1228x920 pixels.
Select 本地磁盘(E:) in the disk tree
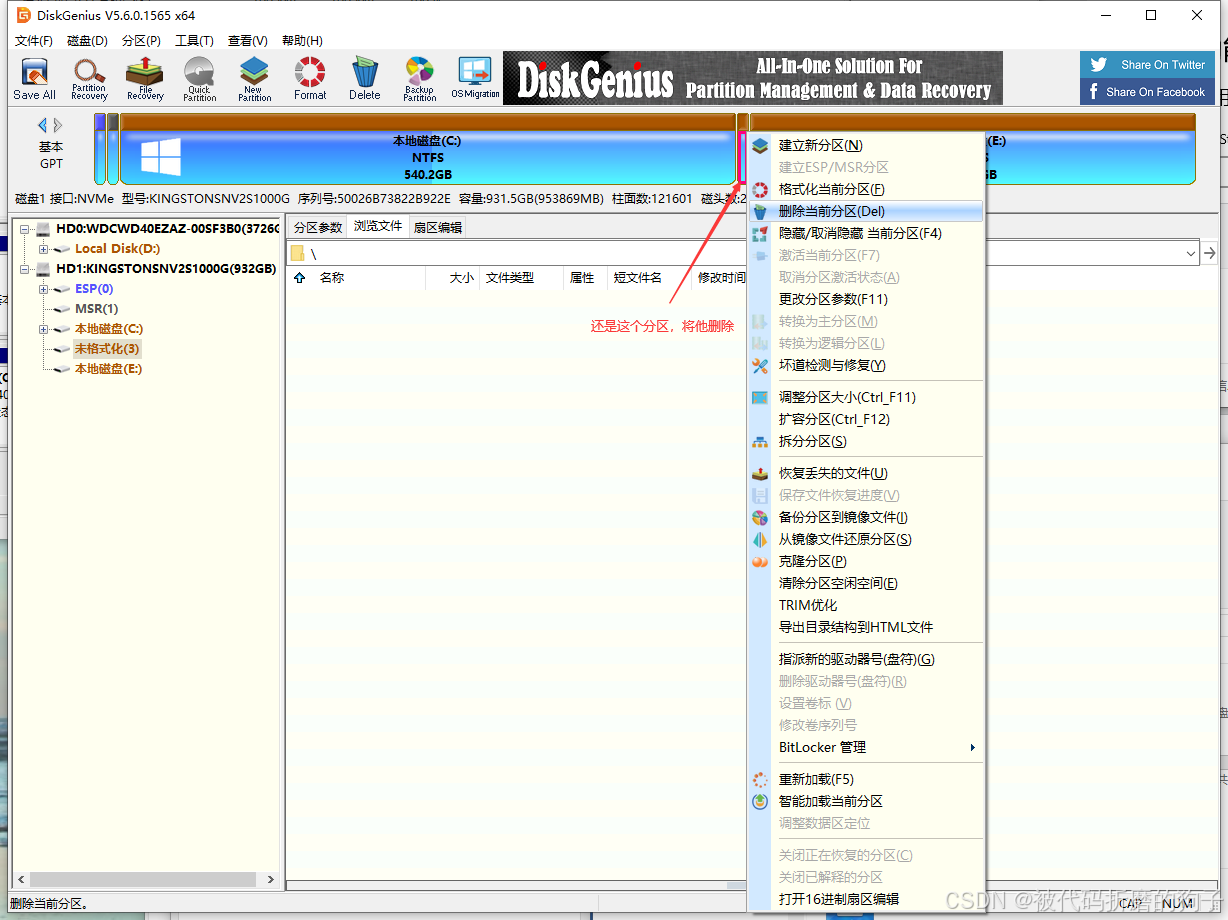pyautogui.click(x=108, y=369)
